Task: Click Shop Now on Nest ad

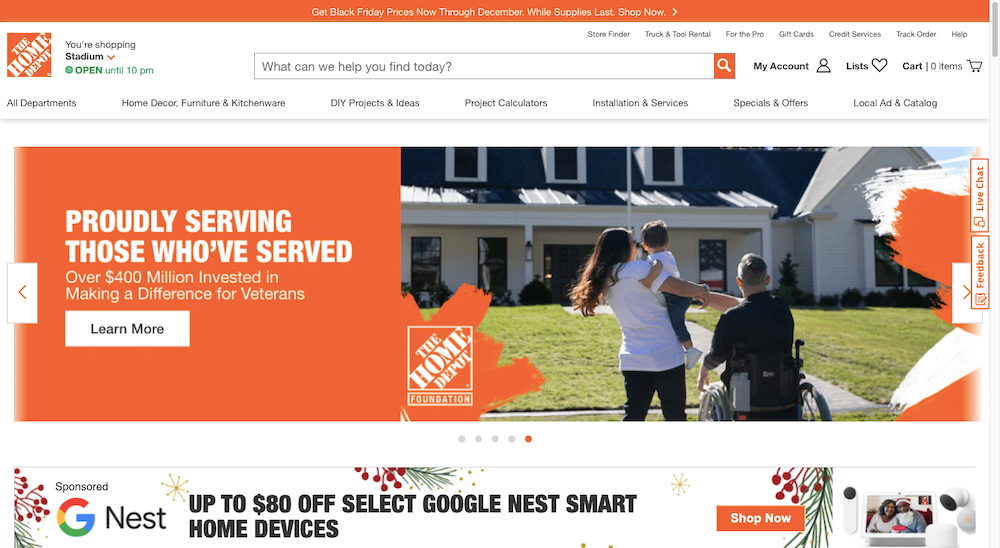Action: click(x=760, y=518)
